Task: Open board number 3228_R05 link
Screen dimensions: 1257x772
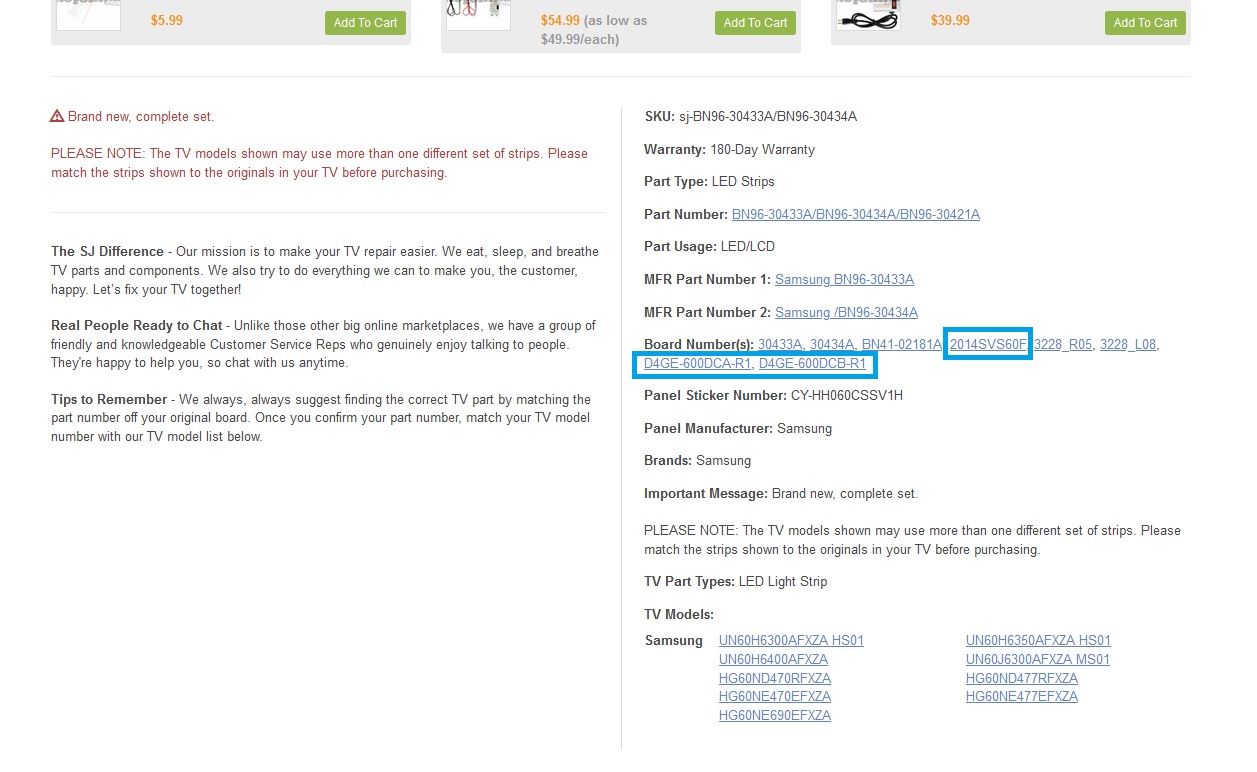Action: click(x=1062, y=345)
